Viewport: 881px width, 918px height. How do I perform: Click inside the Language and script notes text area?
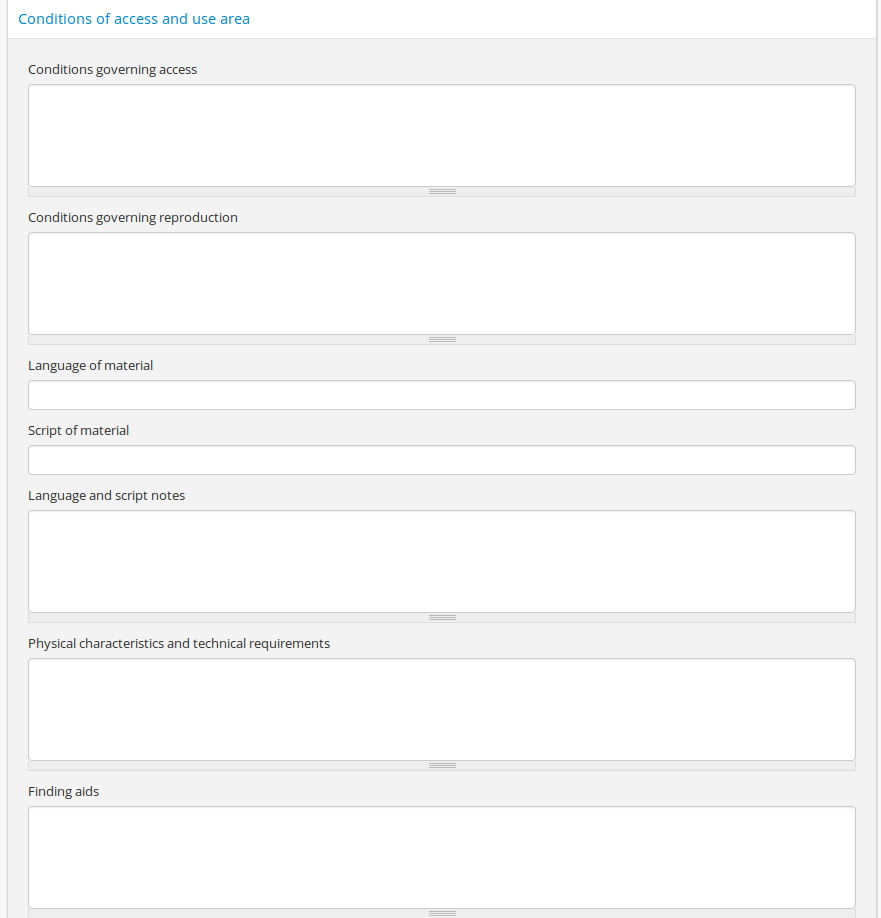[441, 561]
